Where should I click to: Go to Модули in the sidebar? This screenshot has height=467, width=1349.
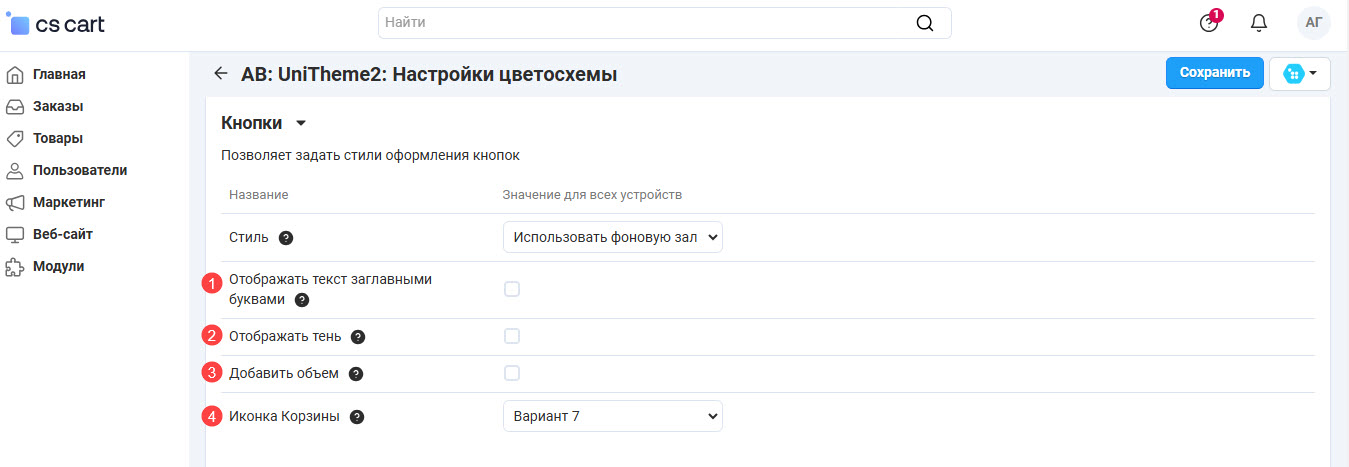[x=58, y=266]
